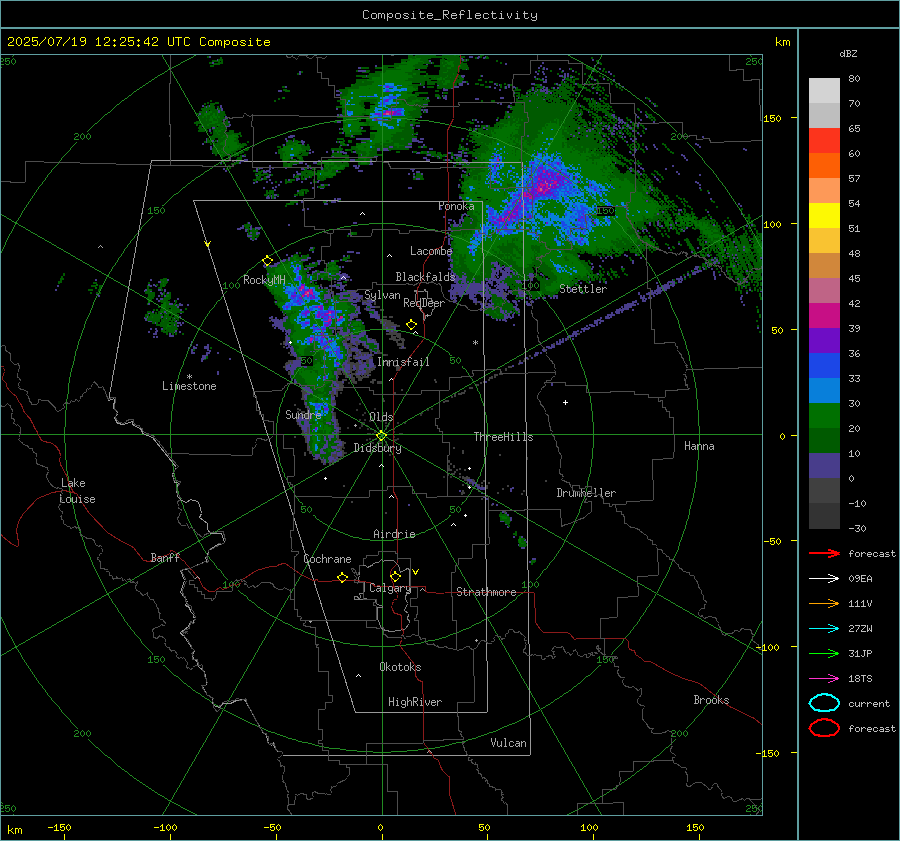The height and width of the screenshot is (841, 900).
Task: Click the darkest bottom swatch in dBZ legend
Action: 824,516
